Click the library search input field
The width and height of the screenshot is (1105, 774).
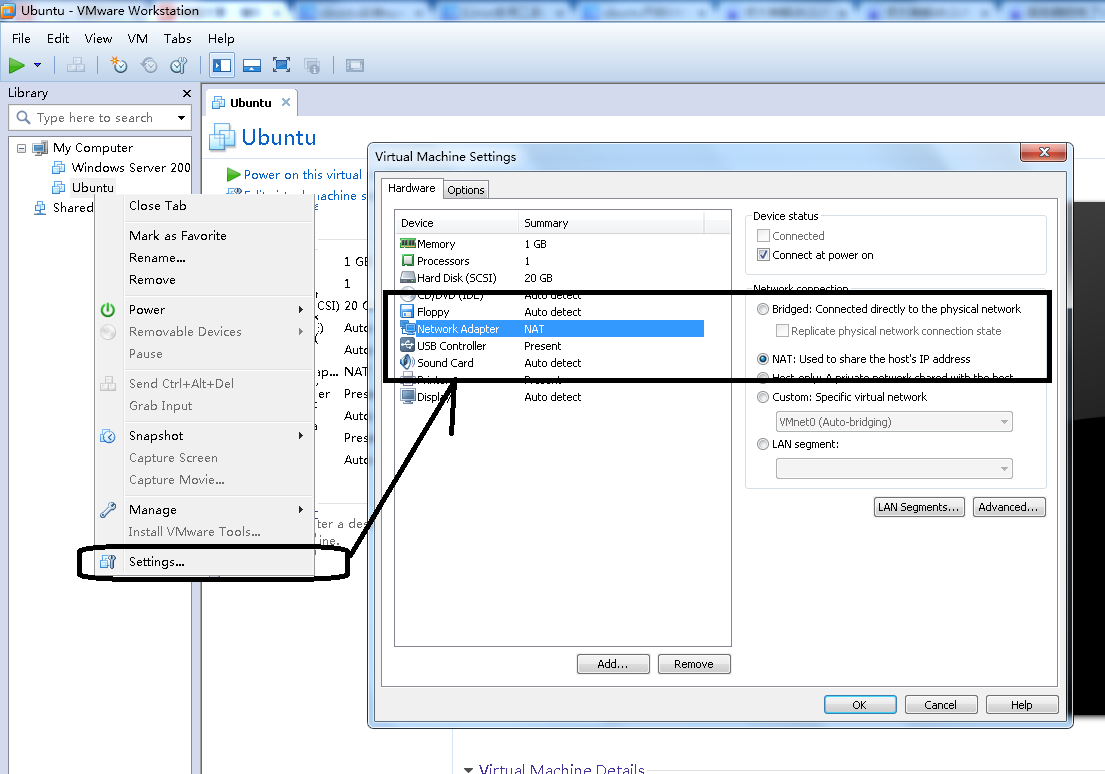point(95,118)
